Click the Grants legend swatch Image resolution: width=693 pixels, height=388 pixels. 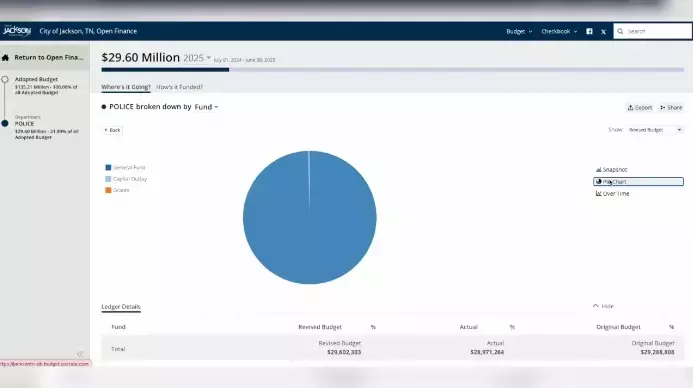(x=108, y=190)
